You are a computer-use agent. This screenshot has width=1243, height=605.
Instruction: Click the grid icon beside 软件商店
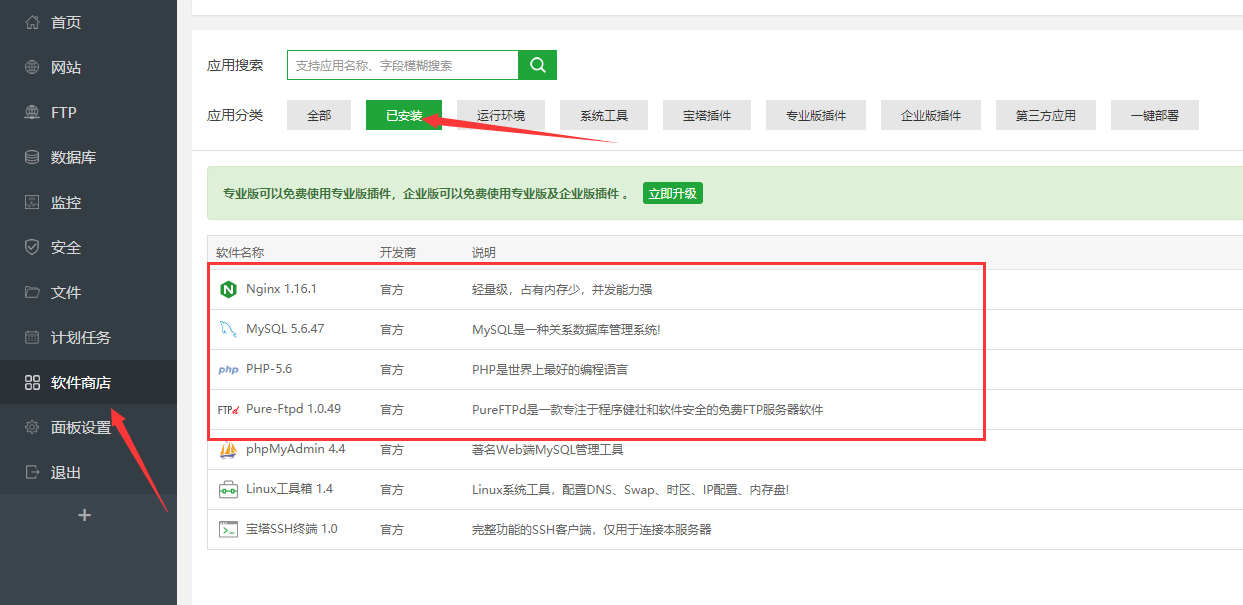pos(32,382)
